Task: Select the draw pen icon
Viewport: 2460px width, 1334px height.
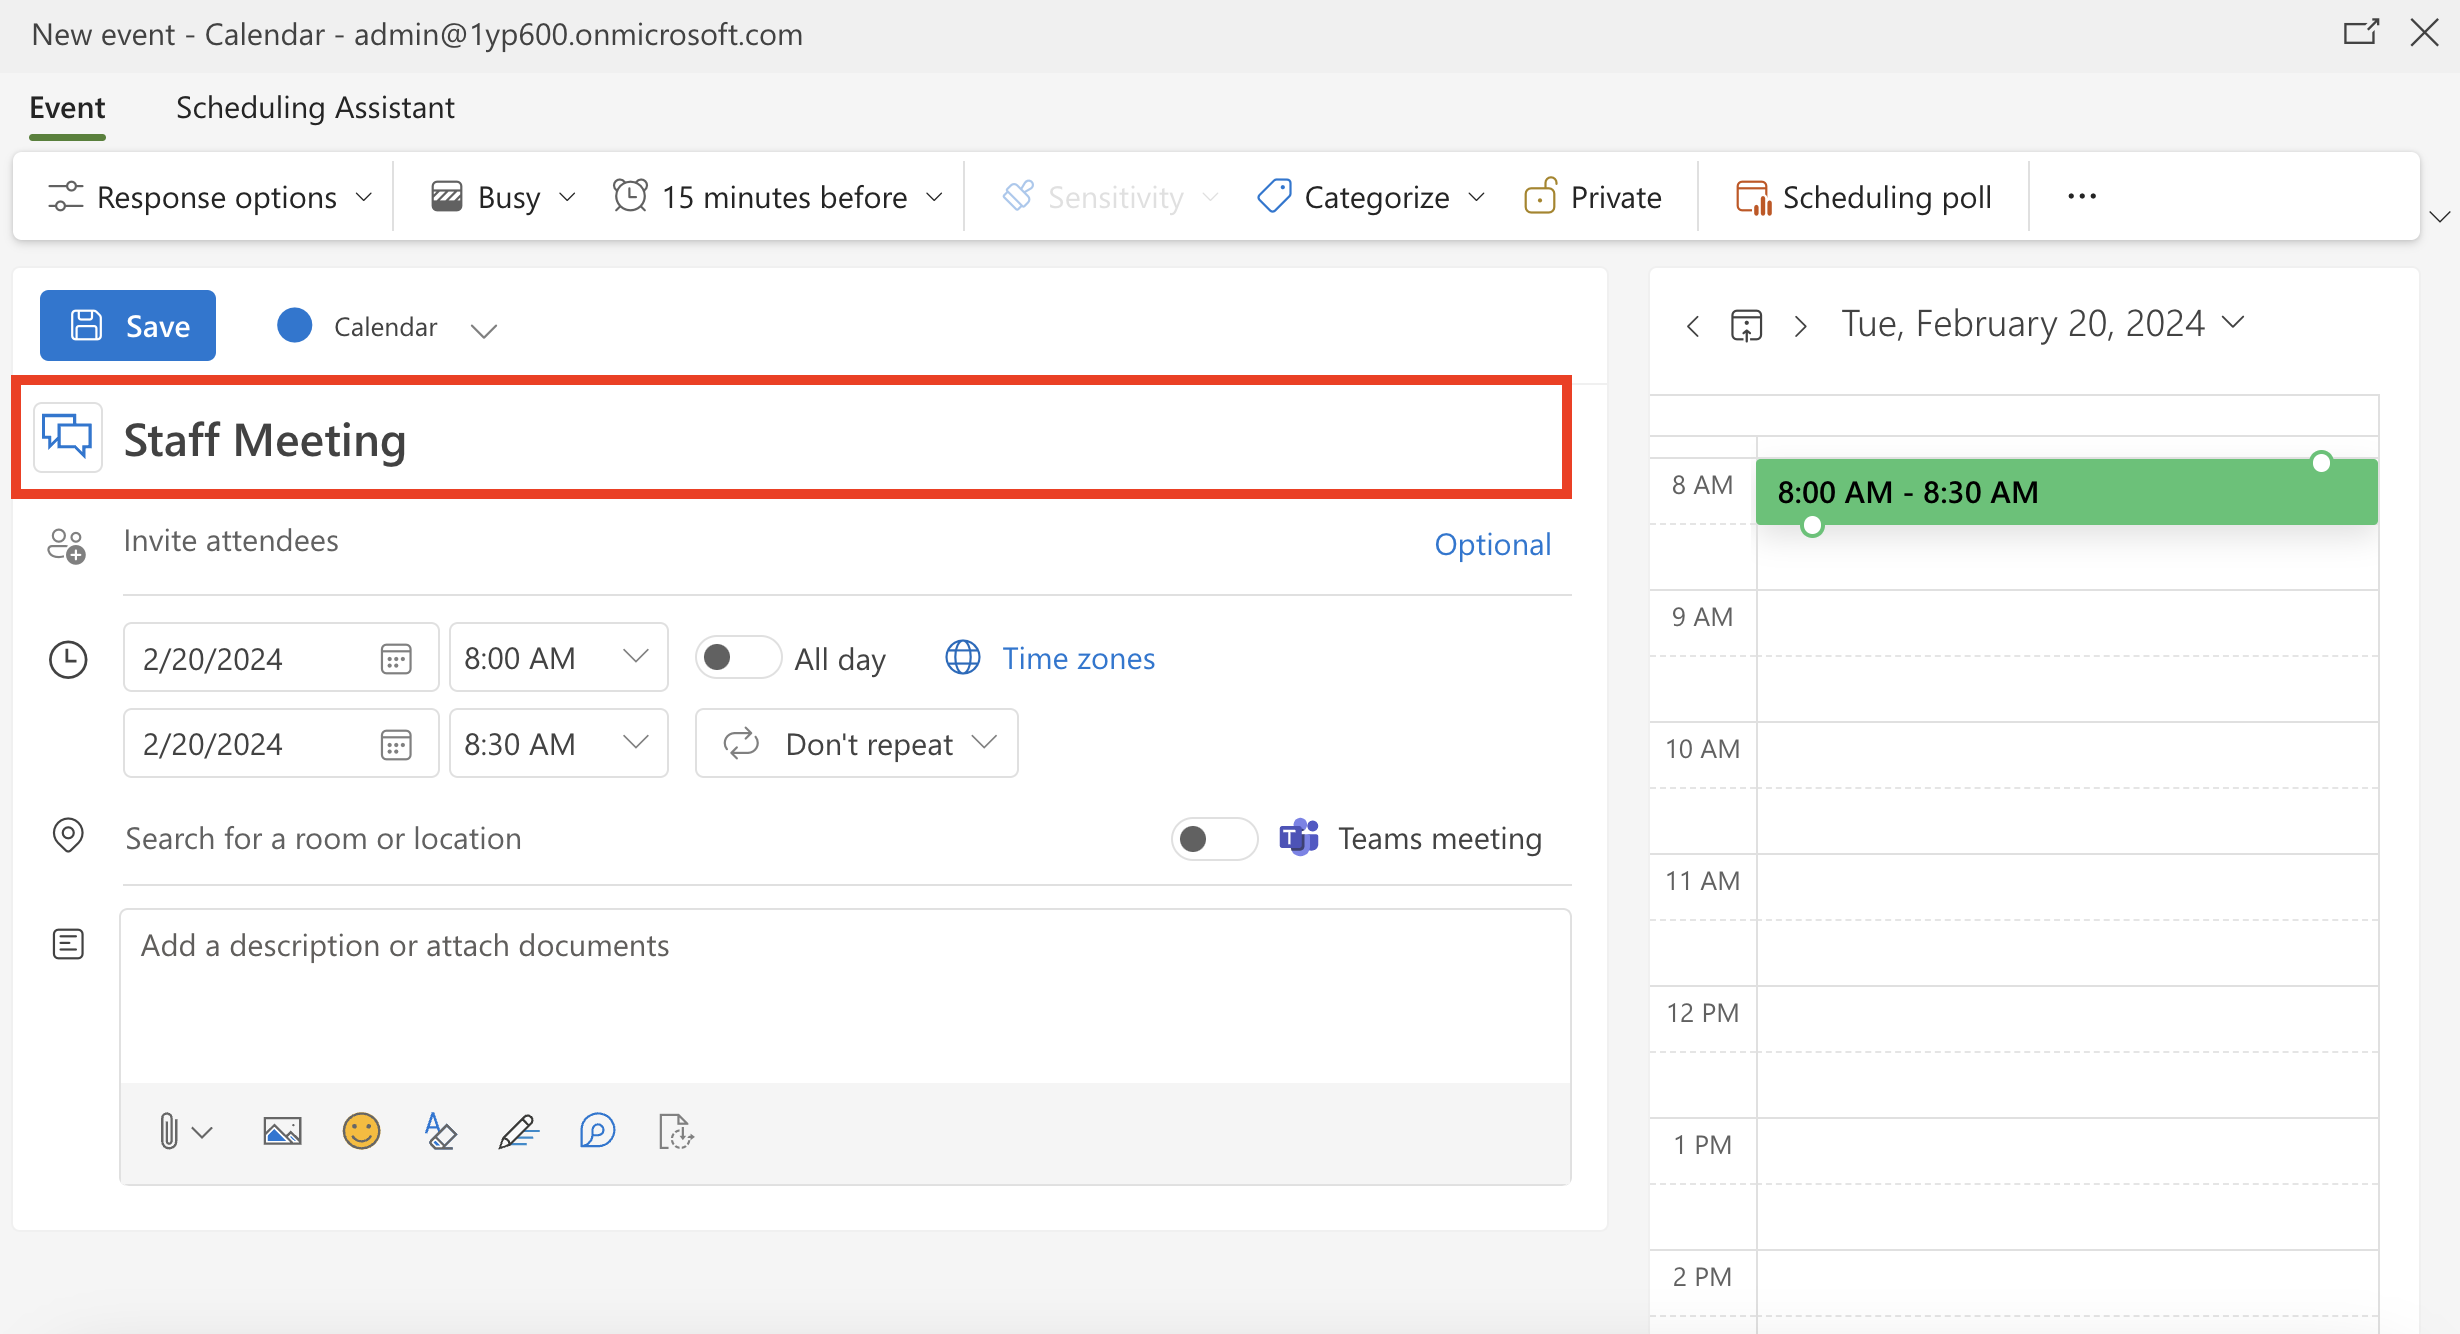Action: pyautogui.click(x=518, y=1132)
